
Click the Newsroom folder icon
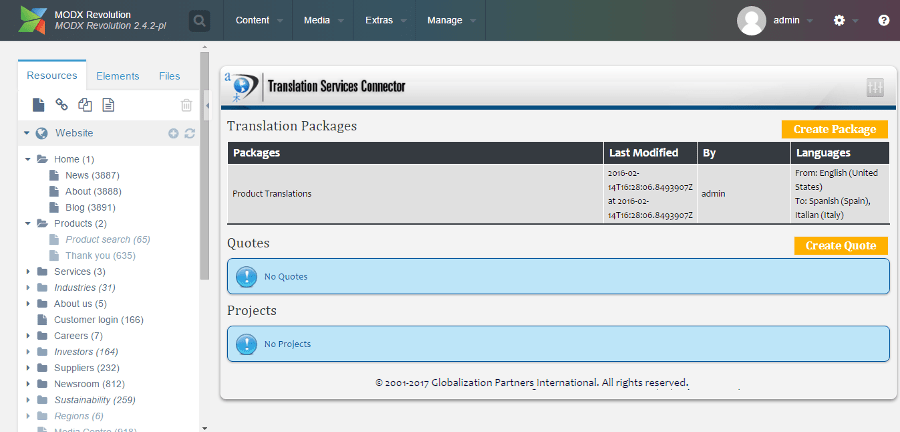coord(42,384)
